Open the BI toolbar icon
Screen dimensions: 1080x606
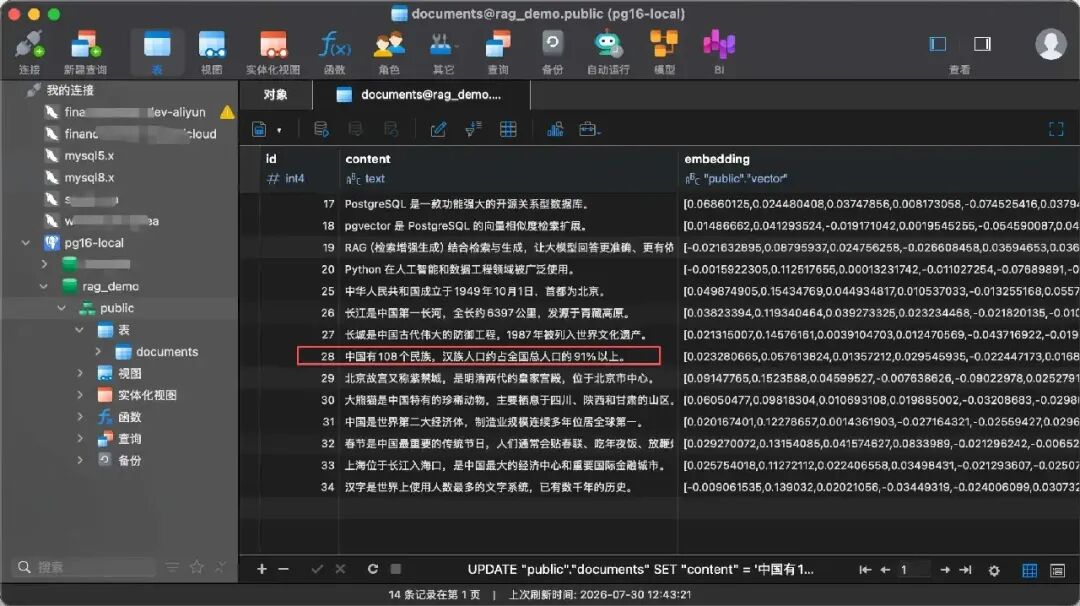(719, 52)
